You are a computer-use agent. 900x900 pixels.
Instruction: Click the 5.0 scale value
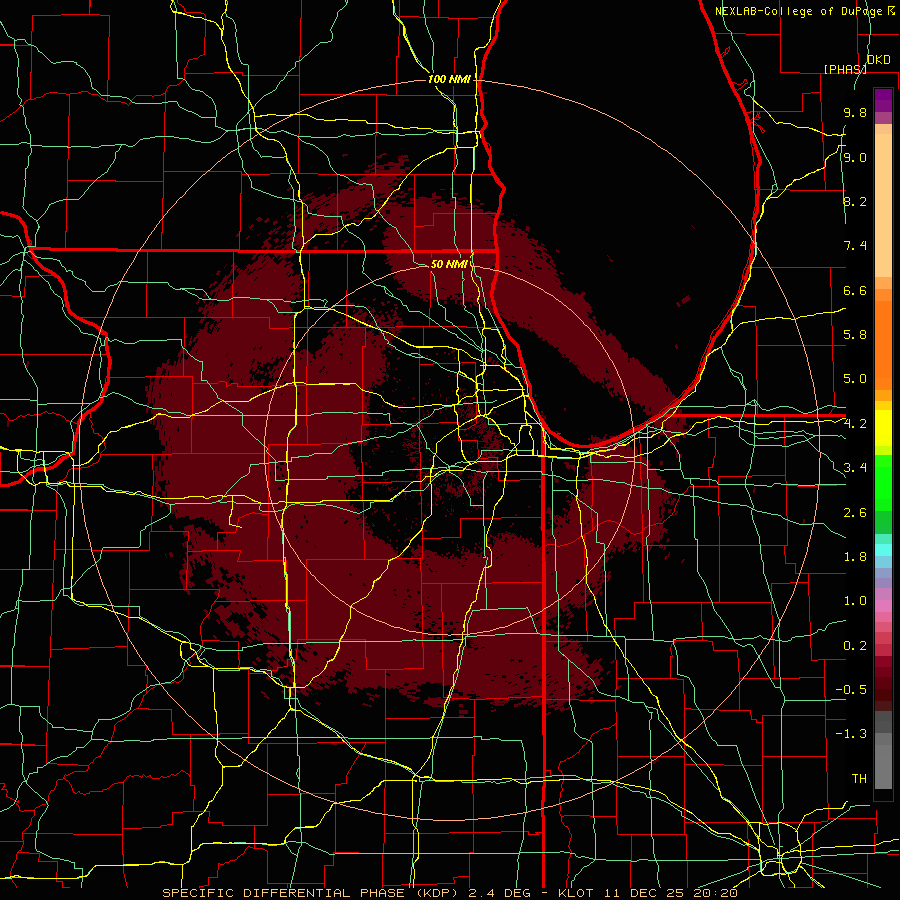855,379
